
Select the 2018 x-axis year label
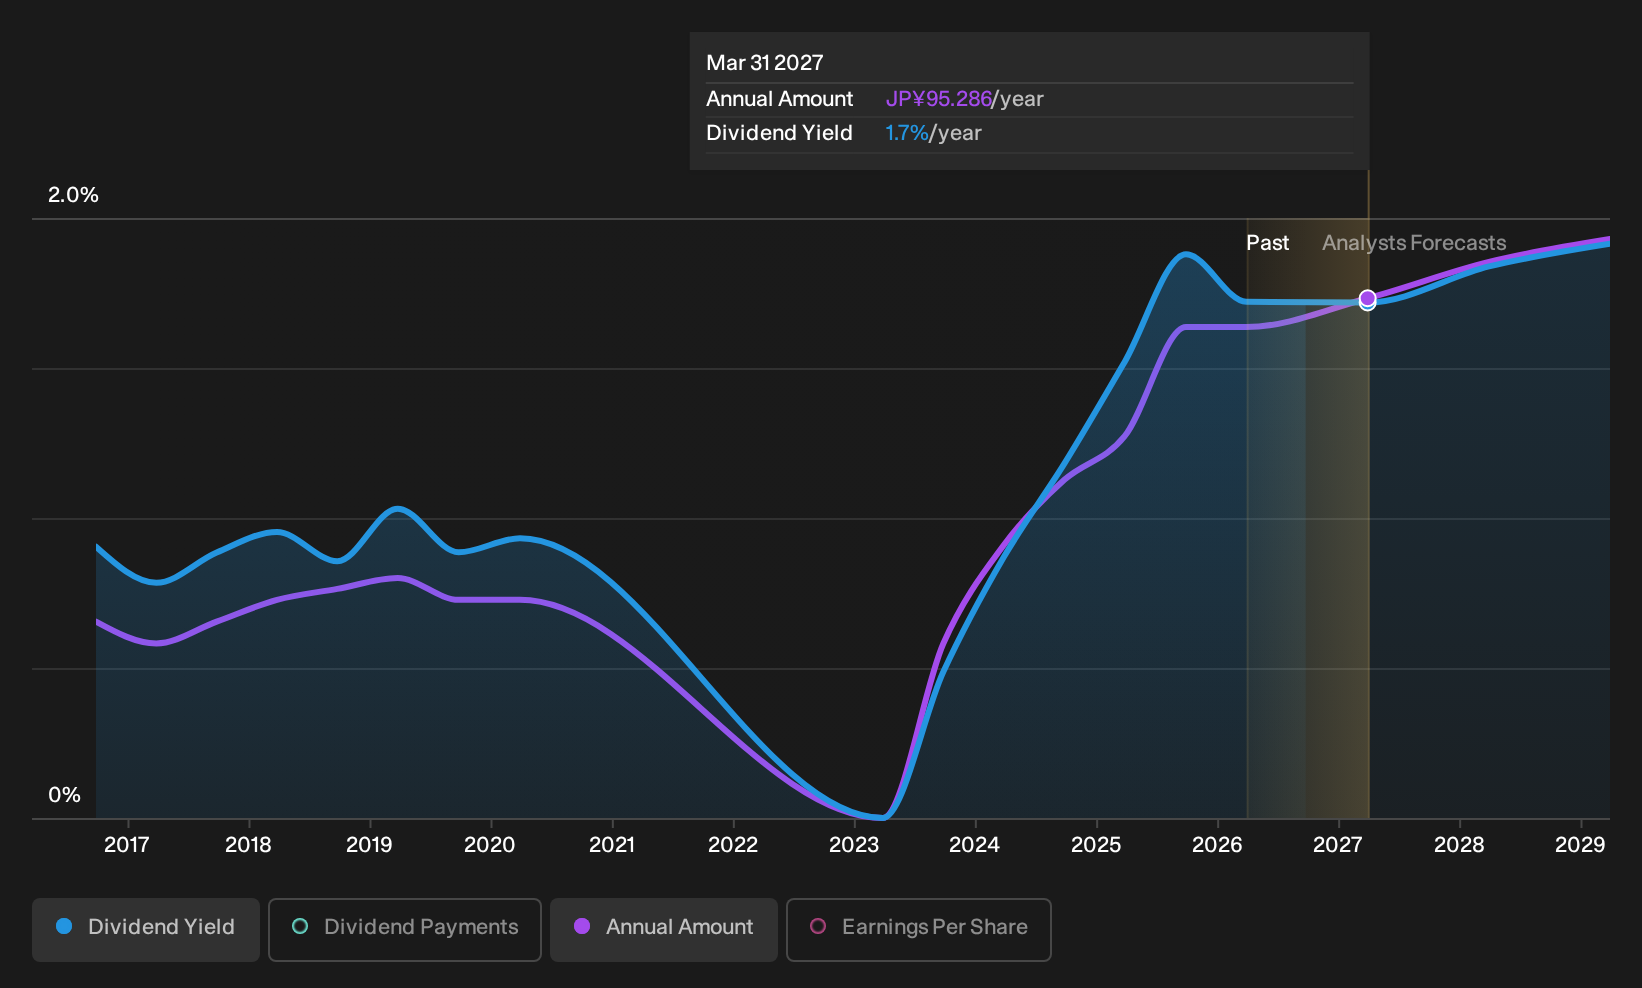(248, 845)
